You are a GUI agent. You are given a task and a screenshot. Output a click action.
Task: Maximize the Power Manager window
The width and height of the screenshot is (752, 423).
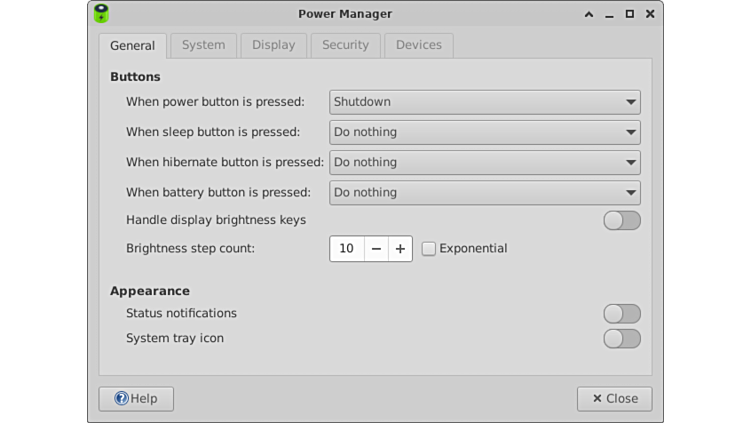click(630, 14)
